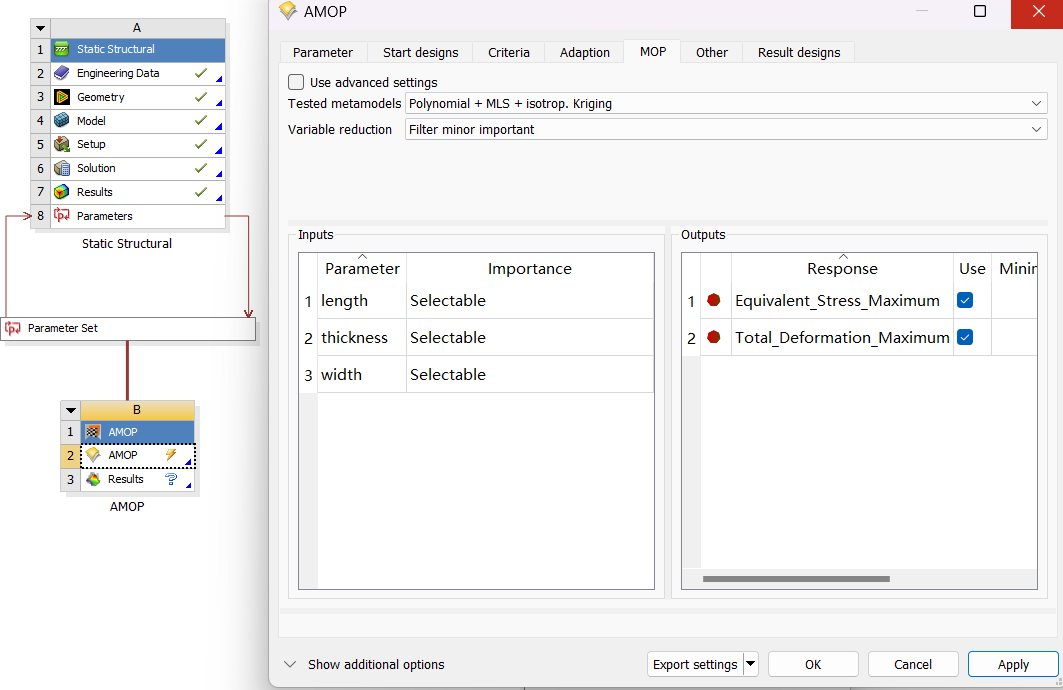This screenshot has height=690, width=1063.
Task: Click the red marker beside Equivalent_Stress_Maximum
Action: [x=713, y=300]
